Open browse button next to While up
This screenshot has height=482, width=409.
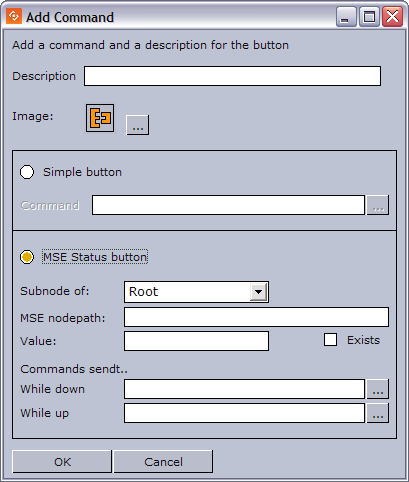pos(378,413)
